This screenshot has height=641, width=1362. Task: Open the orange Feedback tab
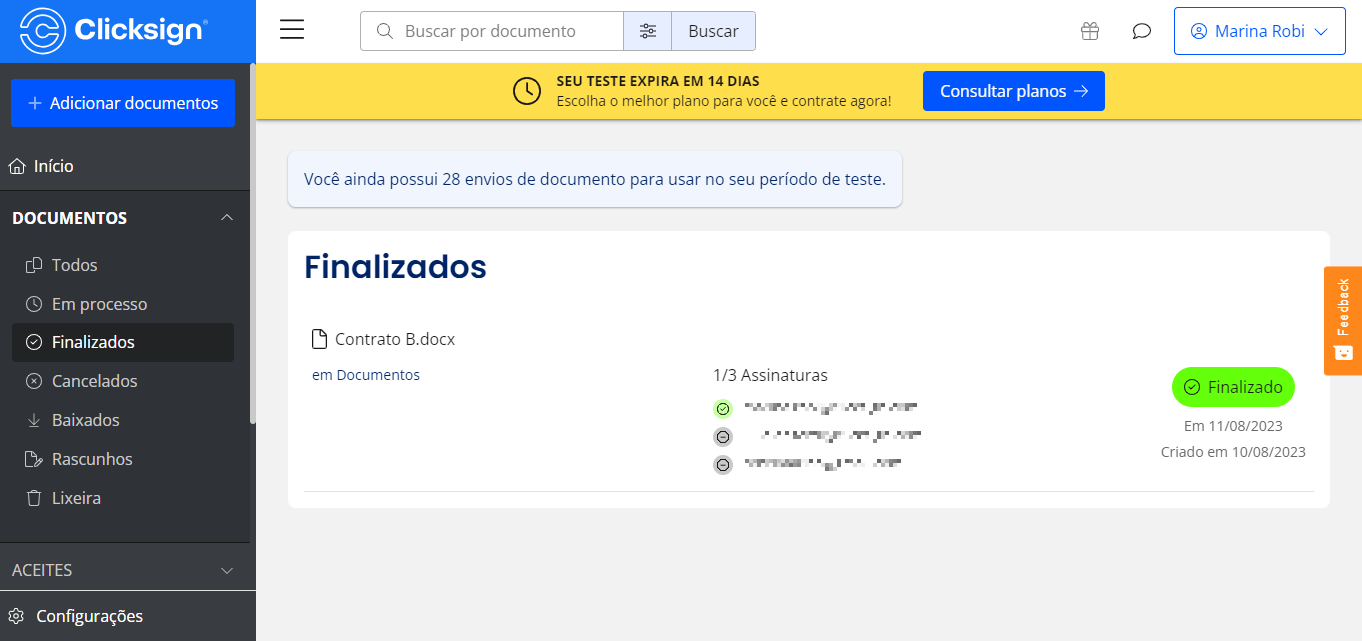tap(1342, 320)
